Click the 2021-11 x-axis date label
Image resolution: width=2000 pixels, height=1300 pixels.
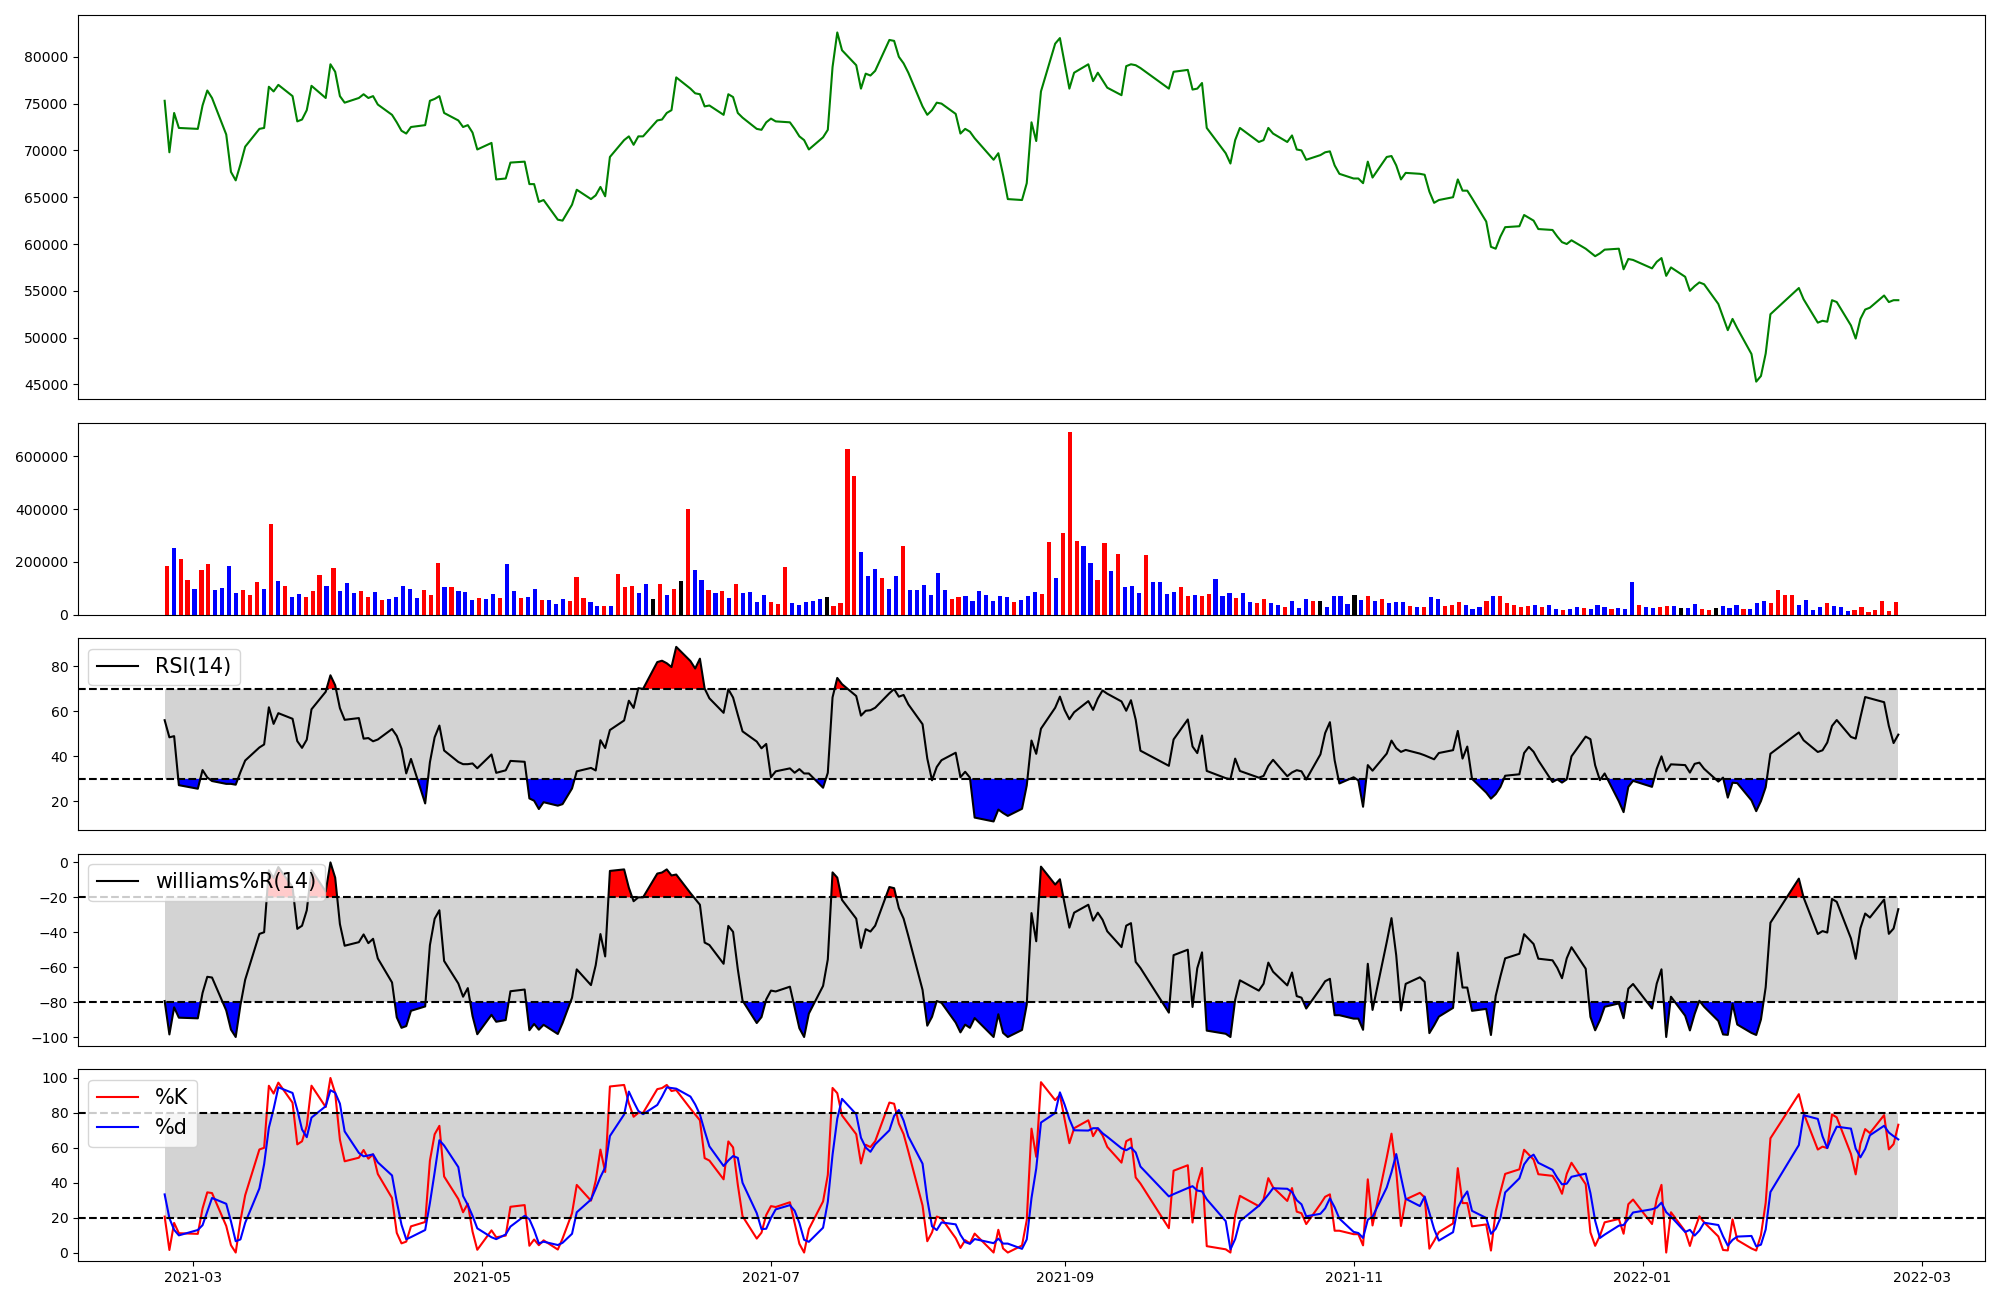[1355, 1277]
